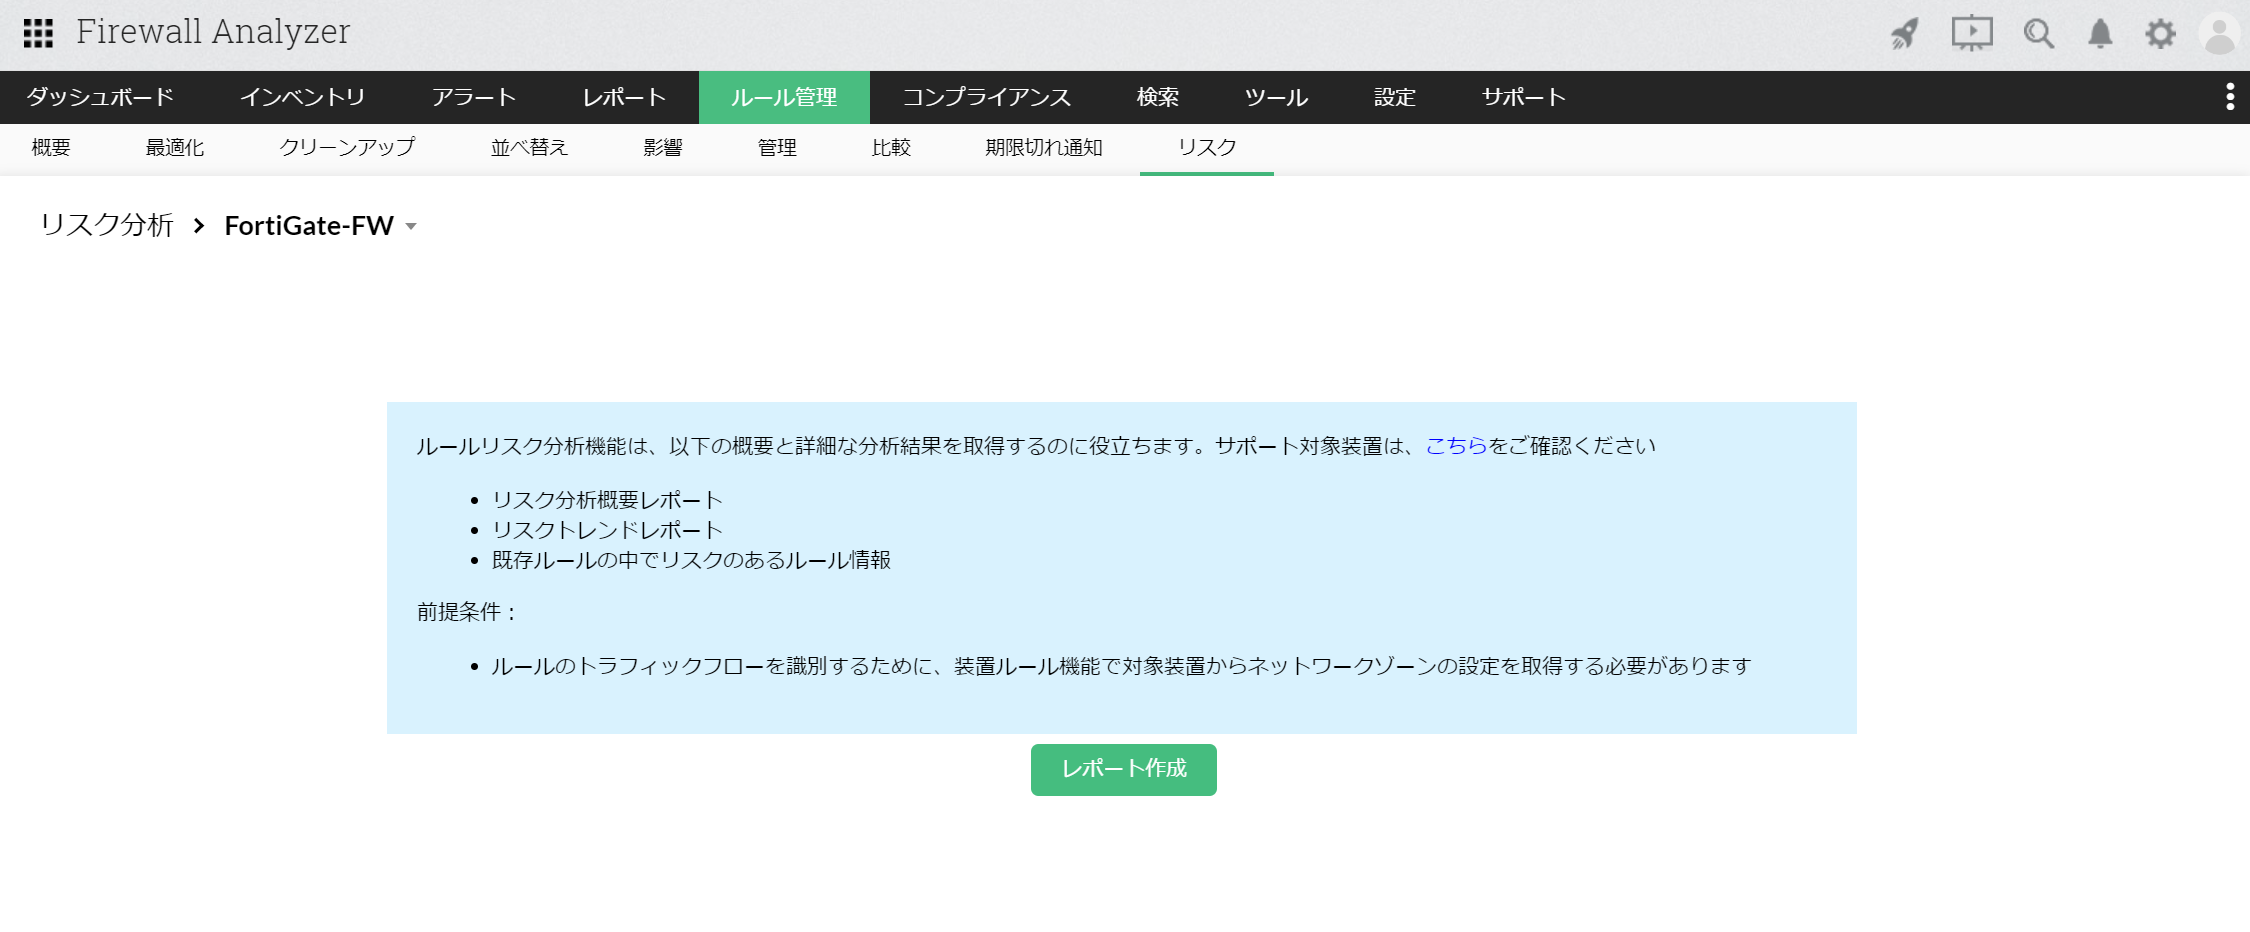2250x932 pixels.
Task: Open the notifications bell icon
Action: point(2100,34)
